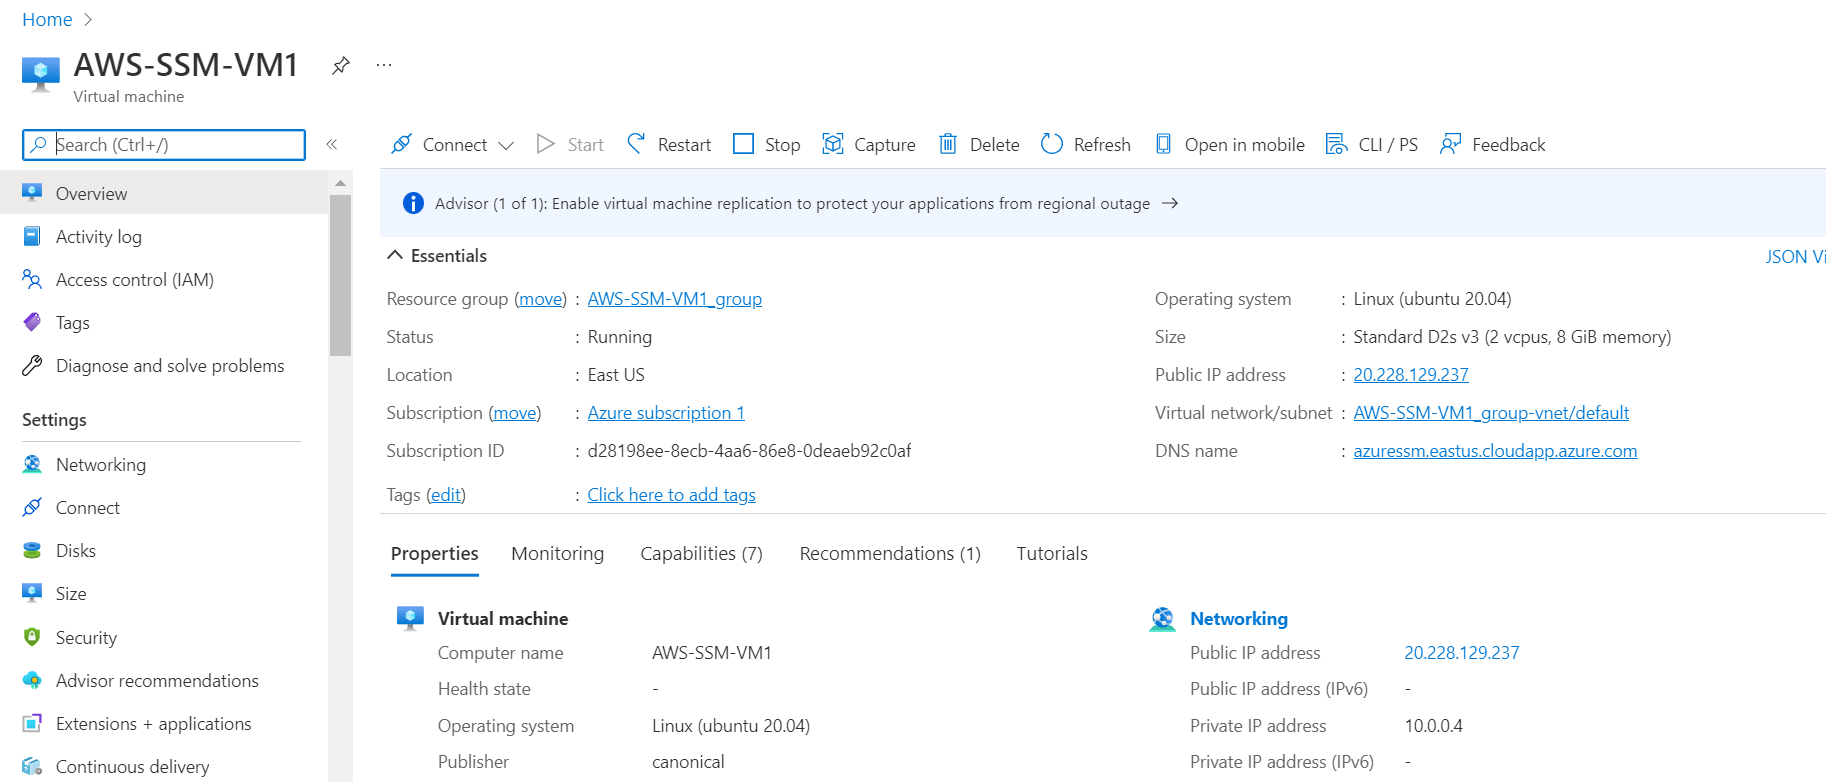Click the move link for Resource group
The width and height of the screenshot is (1826, 782).
click(x=541, y=299)
